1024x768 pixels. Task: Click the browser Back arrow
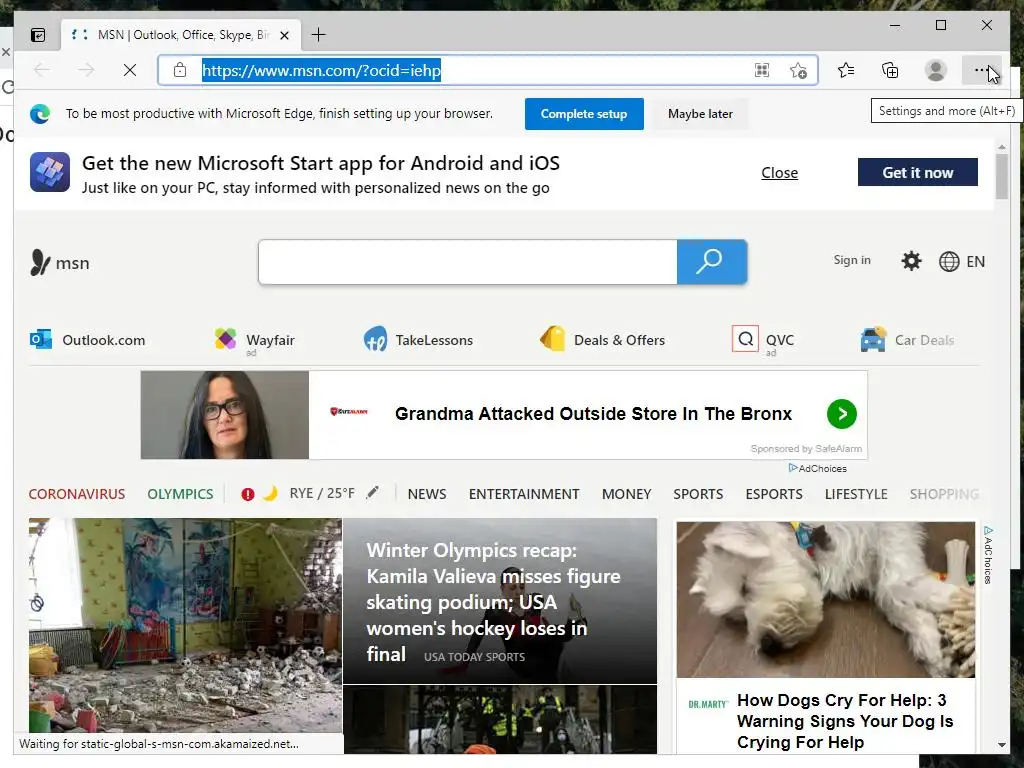42,70
